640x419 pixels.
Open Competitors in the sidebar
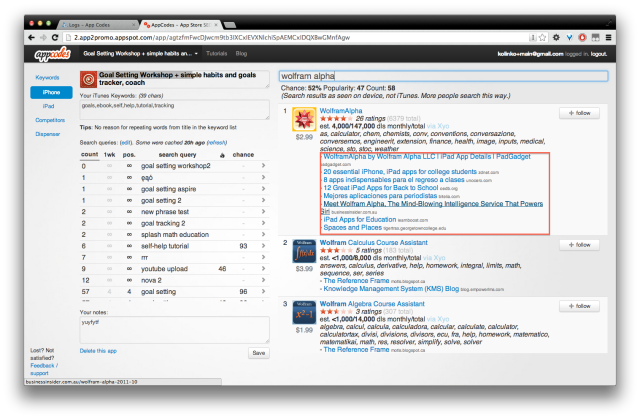[50, 120]
